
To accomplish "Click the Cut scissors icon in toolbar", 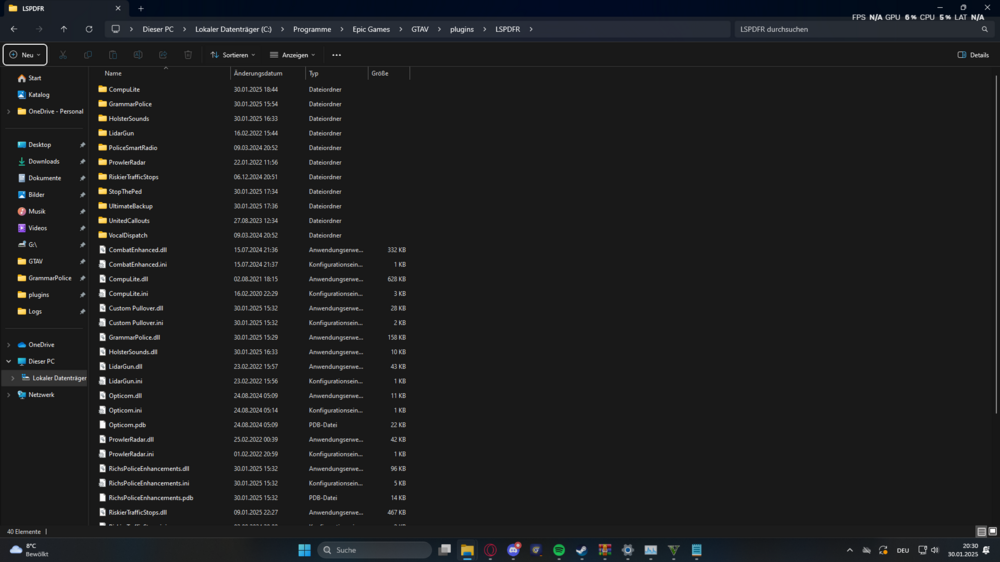I will tap(62, 55).
